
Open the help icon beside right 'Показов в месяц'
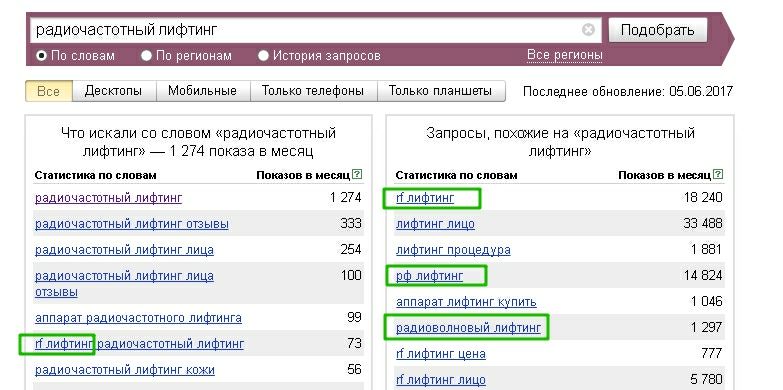(x=718, y=175)
